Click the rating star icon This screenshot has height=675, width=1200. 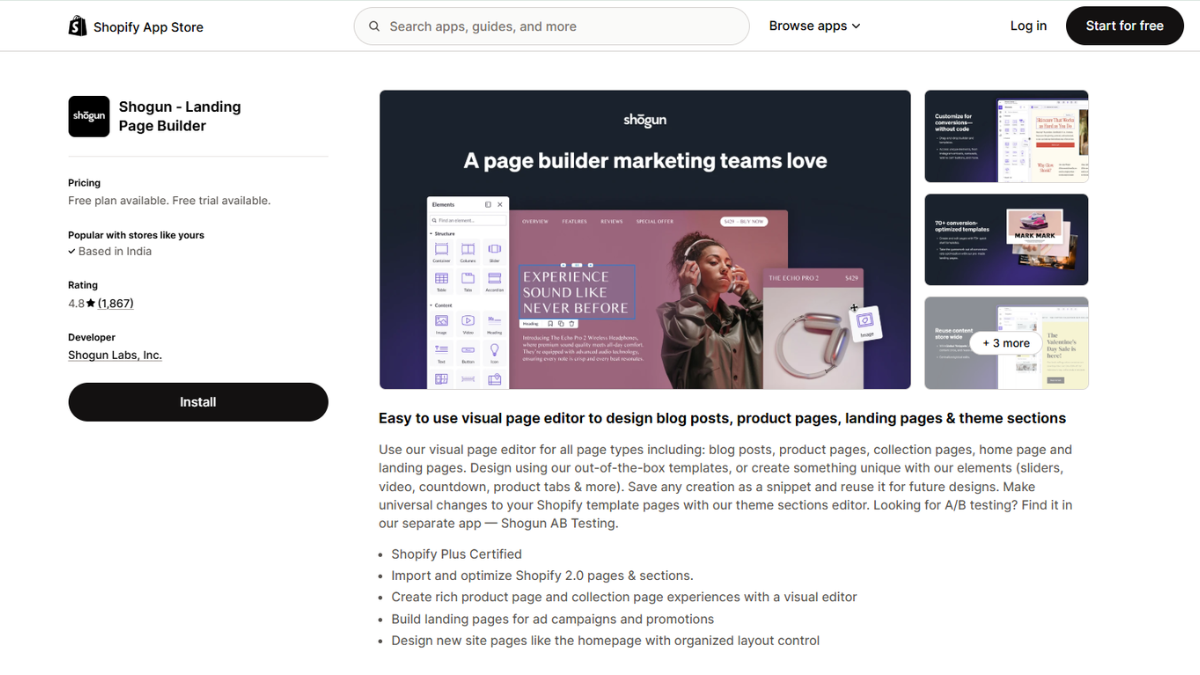91,303
